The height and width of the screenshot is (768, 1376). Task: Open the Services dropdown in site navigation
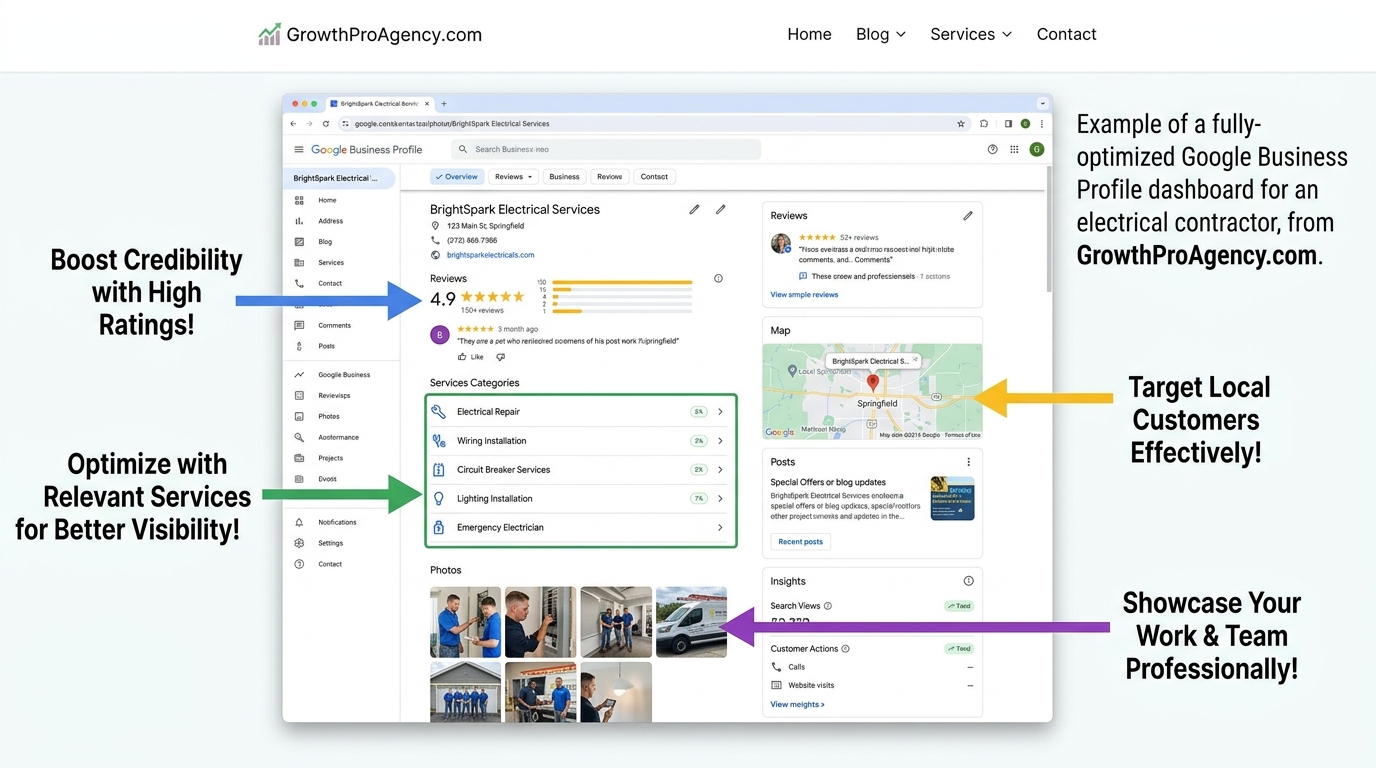971,34
